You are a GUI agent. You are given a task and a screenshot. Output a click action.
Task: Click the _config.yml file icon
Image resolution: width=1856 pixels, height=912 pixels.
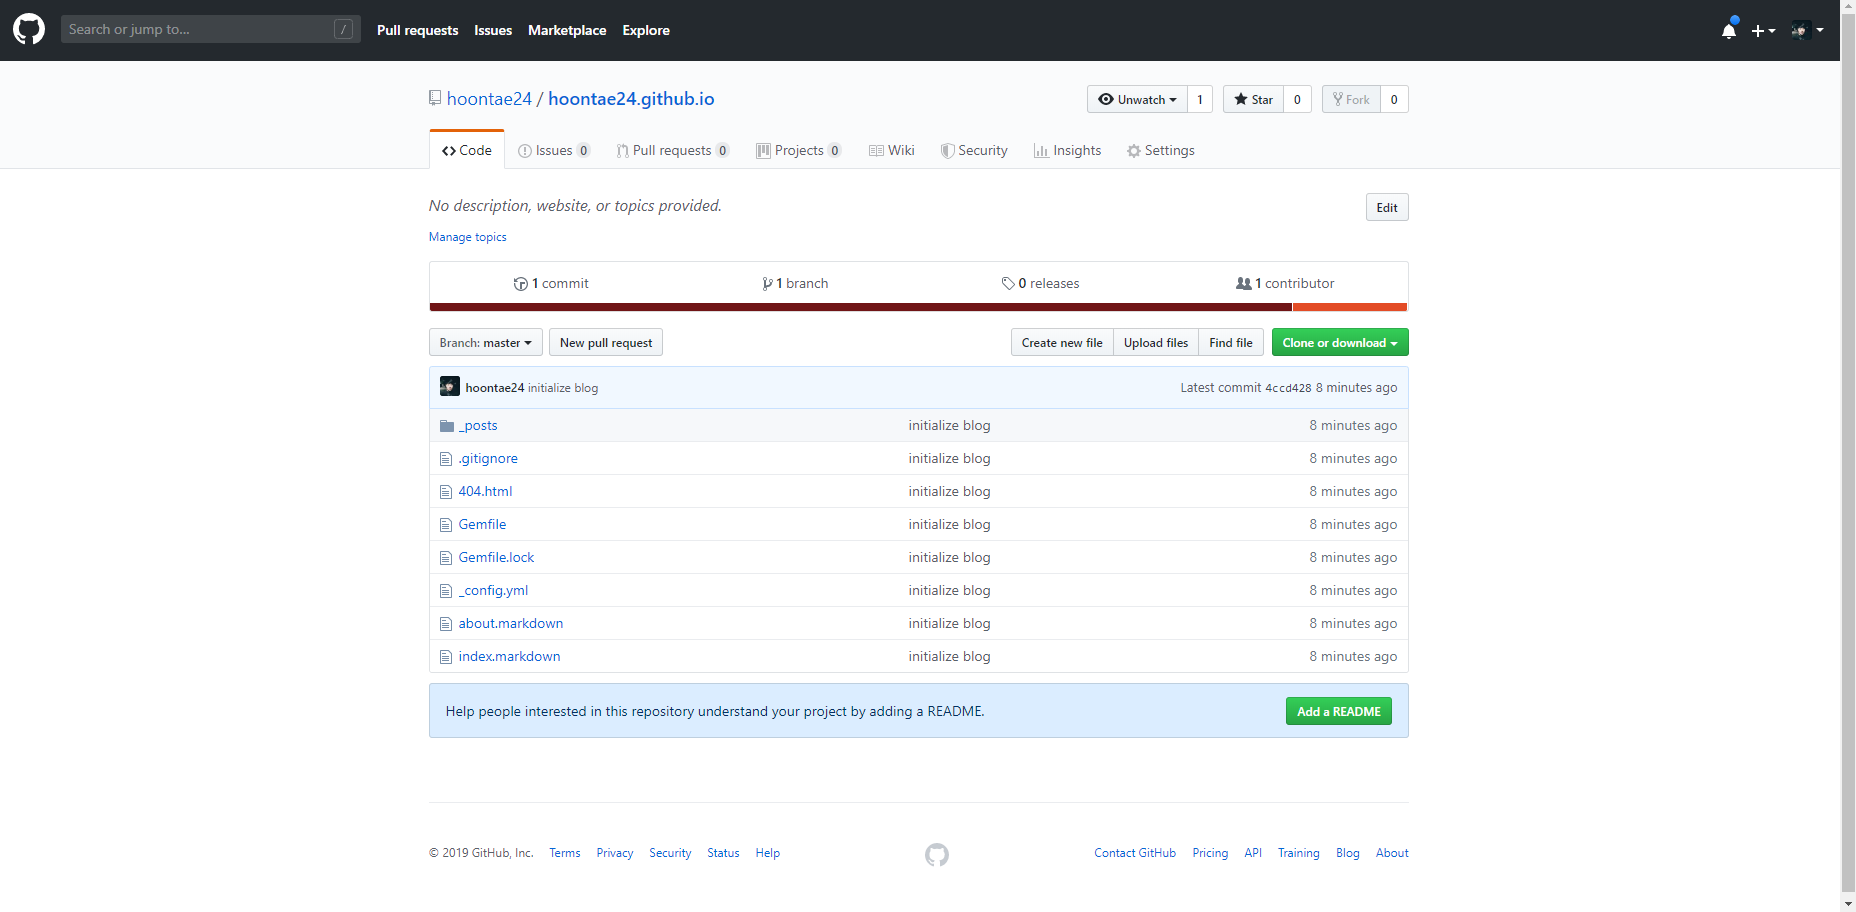446,591
